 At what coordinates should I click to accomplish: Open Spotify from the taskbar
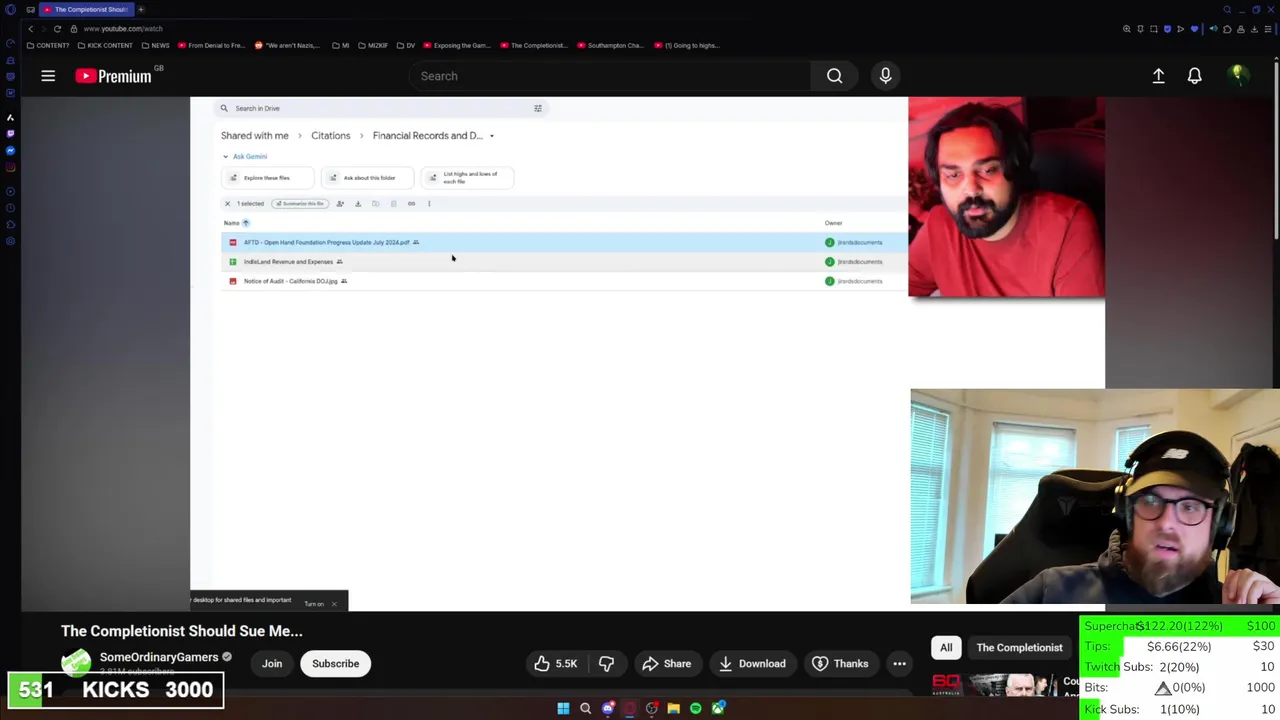pos(695,708)
